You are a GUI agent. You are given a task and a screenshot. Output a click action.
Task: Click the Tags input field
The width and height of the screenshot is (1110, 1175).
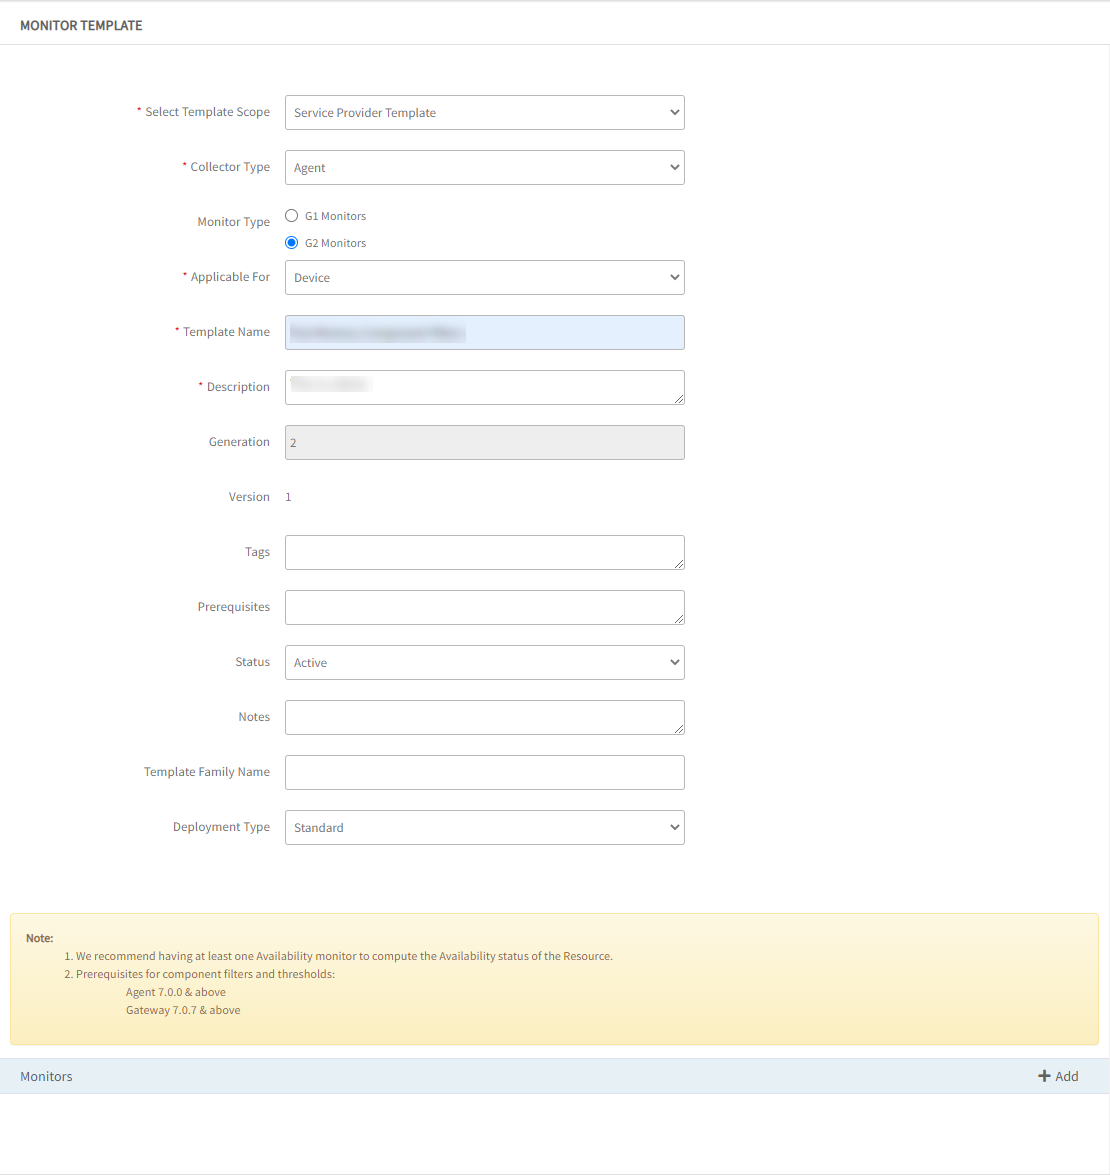coord(484,552)
